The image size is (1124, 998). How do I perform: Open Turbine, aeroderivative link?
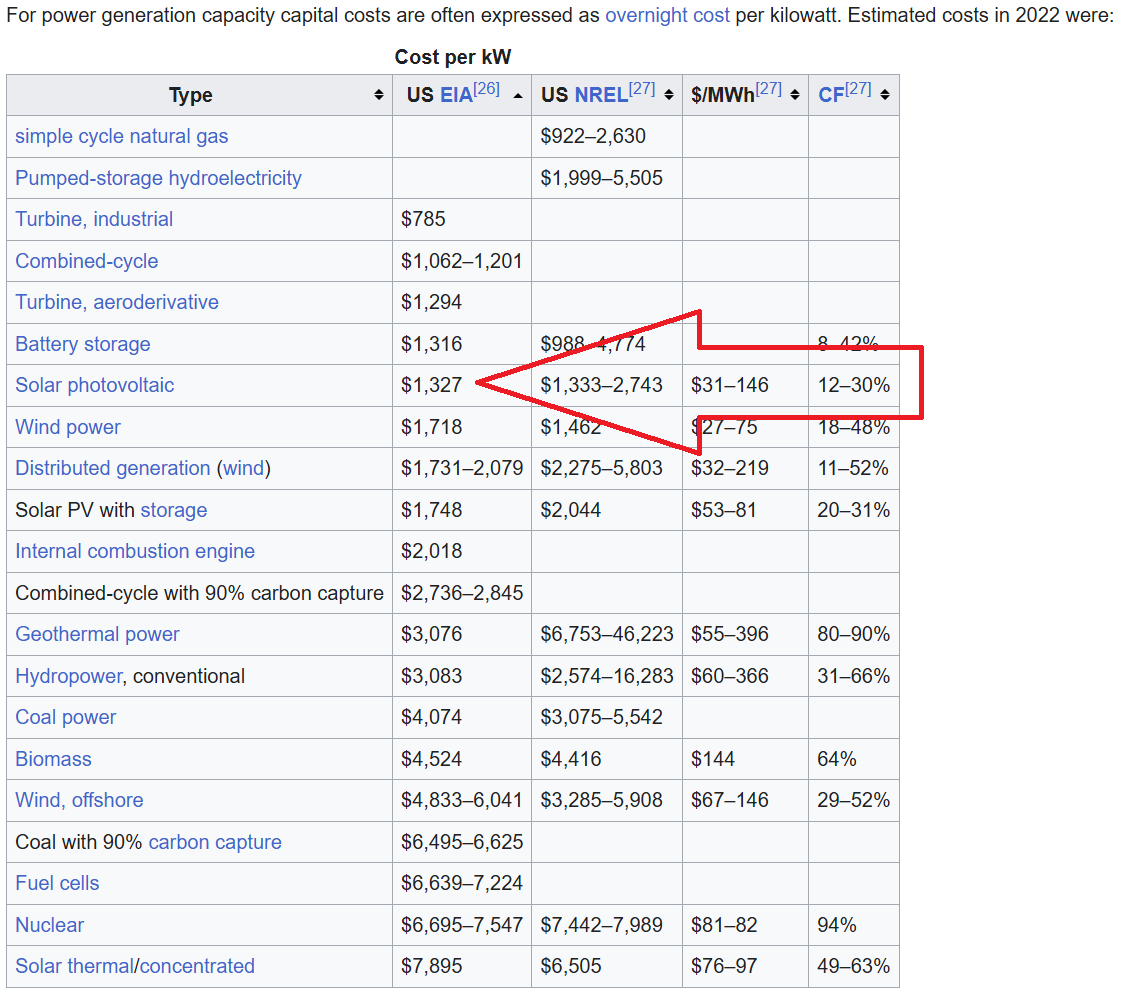[117, 302]
